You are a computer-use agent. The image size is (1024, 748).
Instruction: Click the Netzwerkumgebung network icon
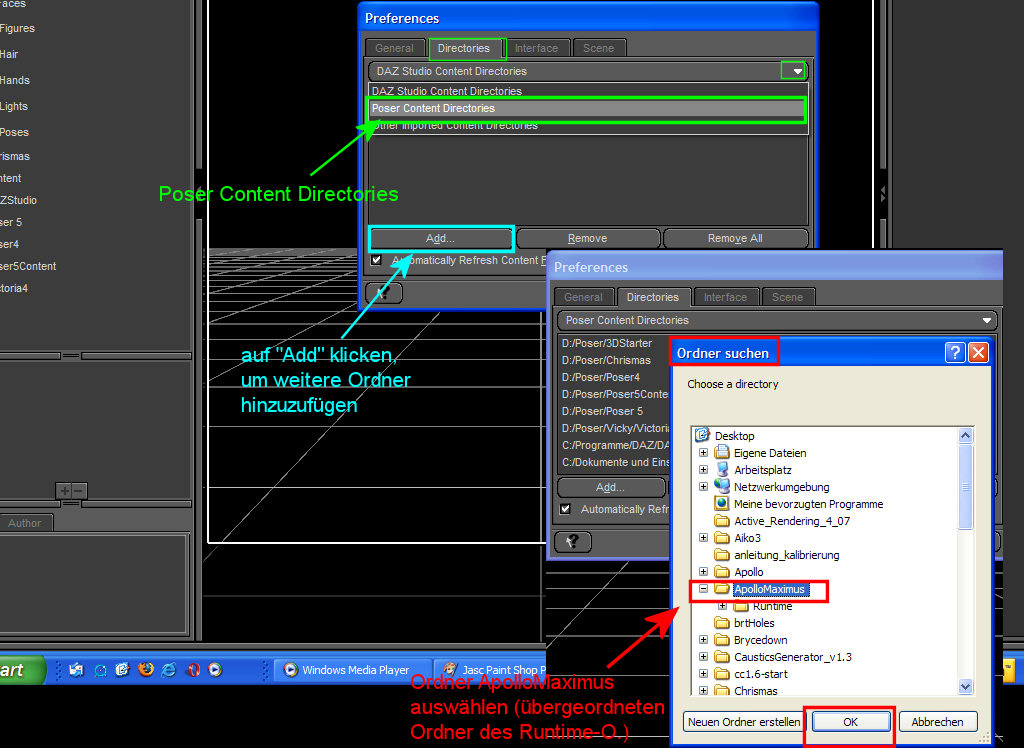(722, 486)
